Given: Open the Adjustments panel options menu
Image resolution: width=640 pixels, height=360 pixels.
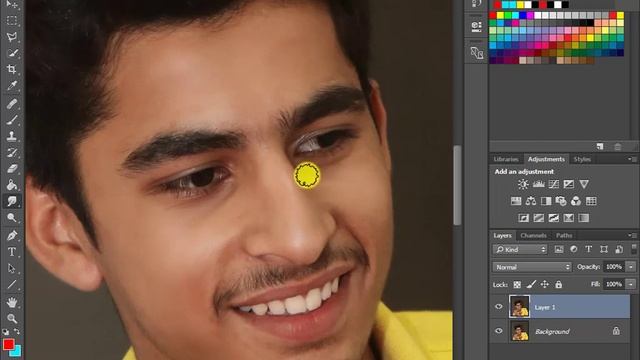Looking at the screenshot, I should pos(632,159).
